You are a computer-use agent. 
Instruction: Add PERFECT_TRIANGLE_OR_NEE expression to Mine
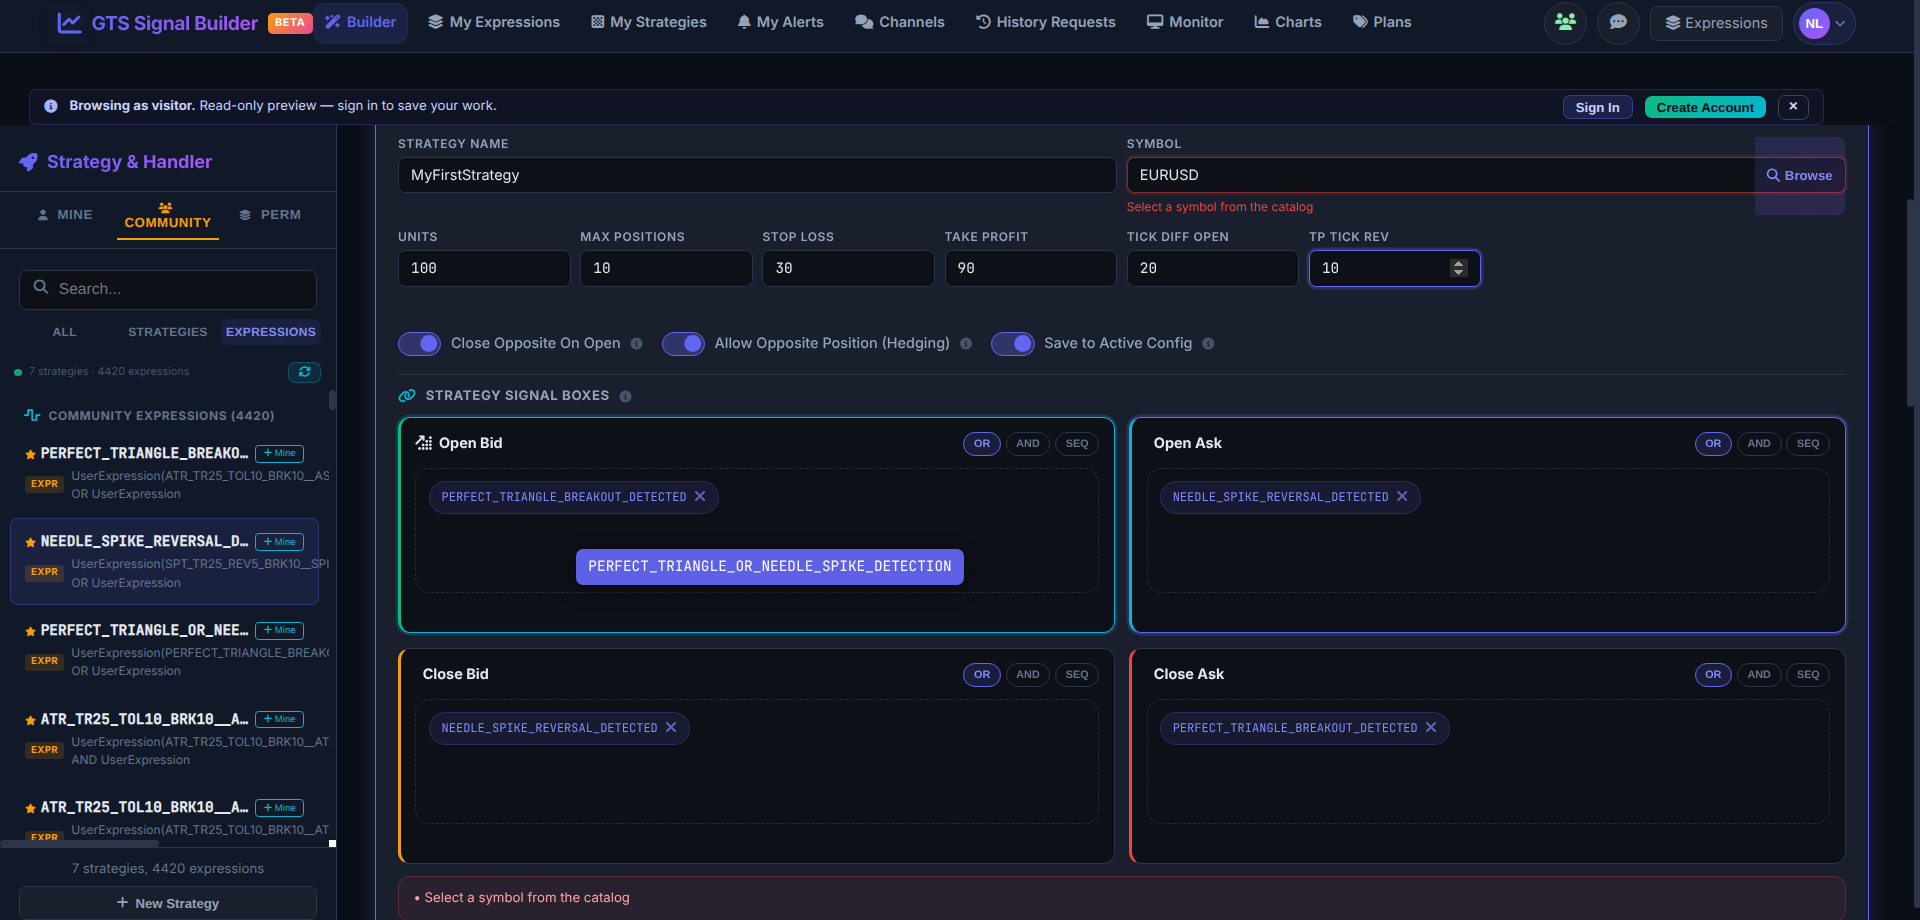tap(279, 630)
